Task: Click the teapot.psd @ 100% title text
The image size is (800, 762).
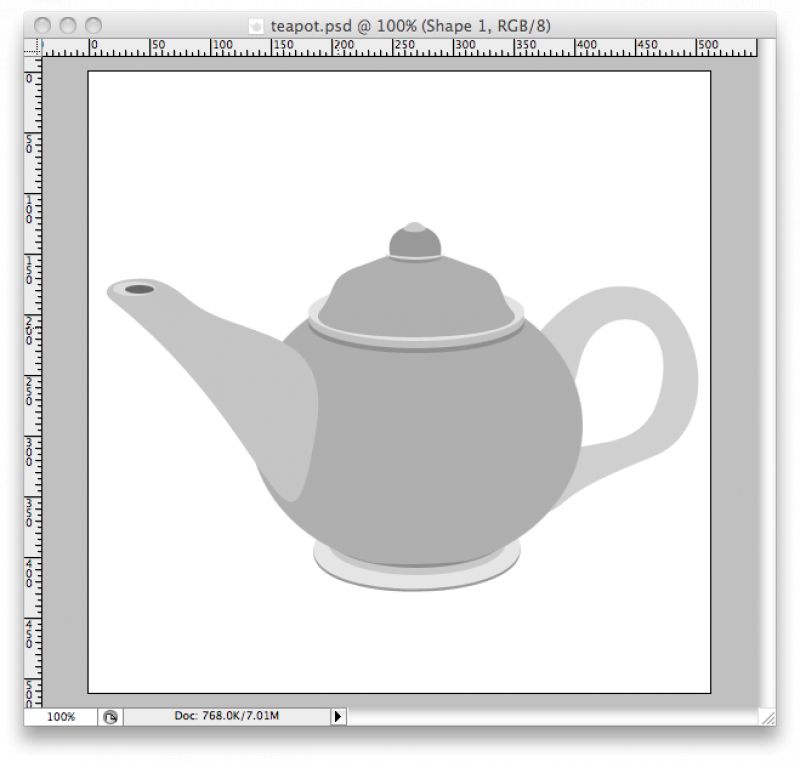Action: tap(410, 26)
